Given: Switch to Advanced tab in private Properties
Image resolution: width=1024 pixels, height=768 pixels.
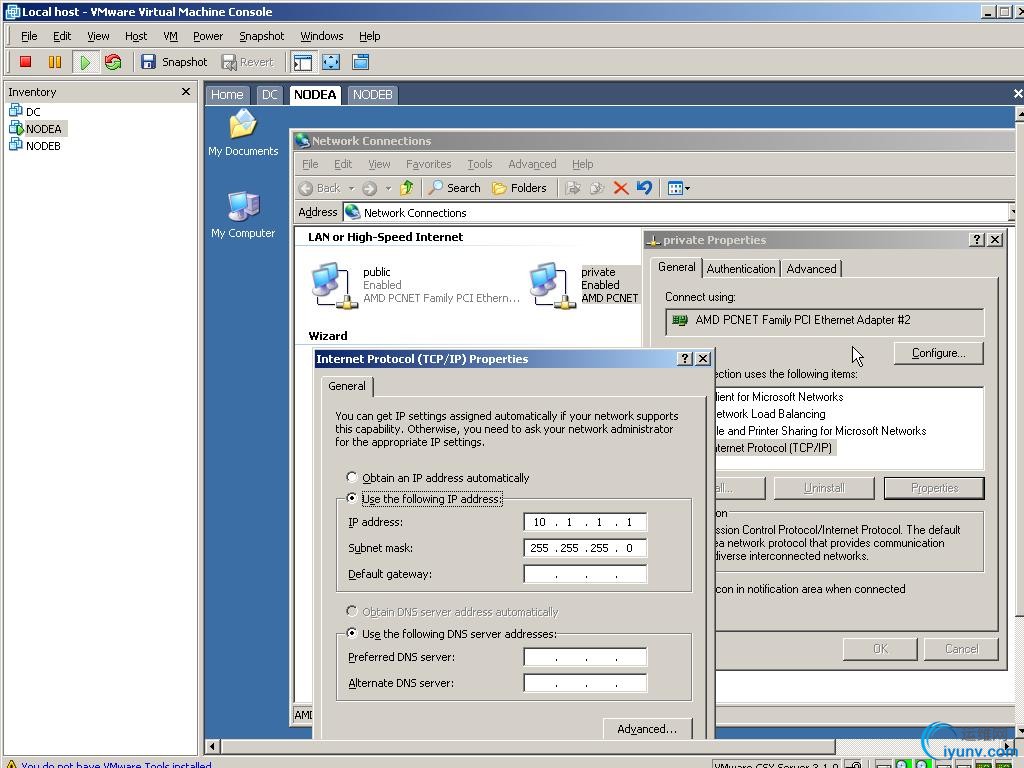Looking at the screenshot, I should click(811, 268).
